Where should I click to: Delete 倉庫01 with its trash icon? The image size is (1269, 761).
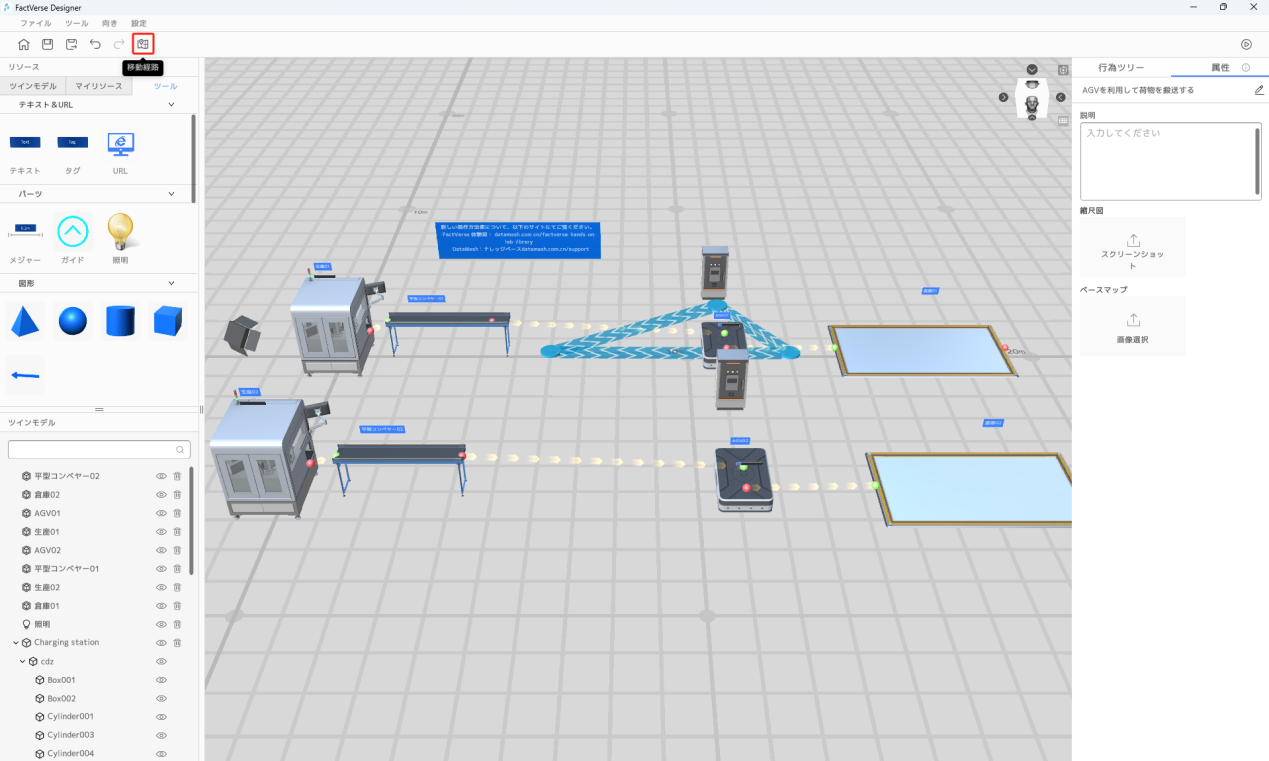point(177,606)
